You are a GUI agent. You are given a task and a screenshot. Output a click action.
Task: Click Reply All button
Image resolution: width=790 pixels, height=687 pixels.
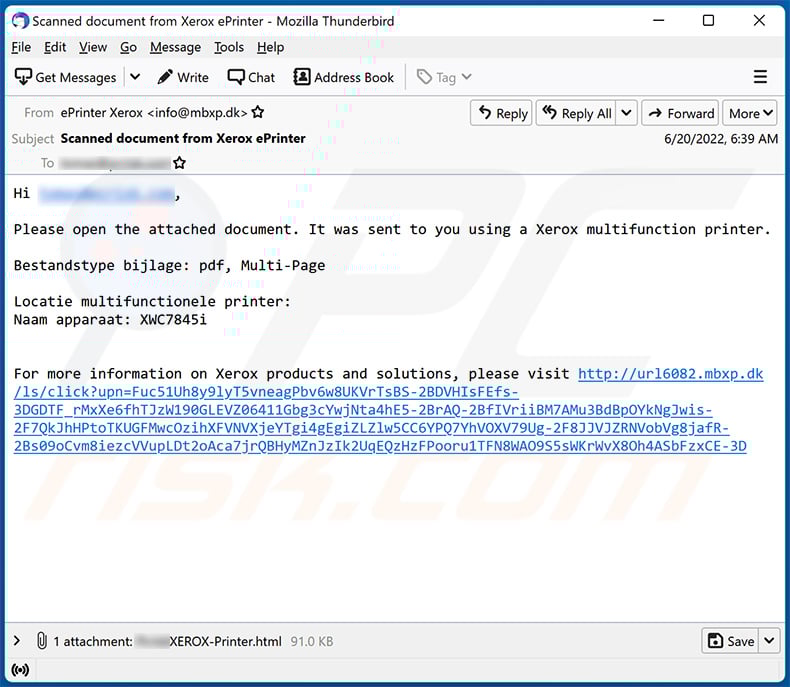pos(576,113)
